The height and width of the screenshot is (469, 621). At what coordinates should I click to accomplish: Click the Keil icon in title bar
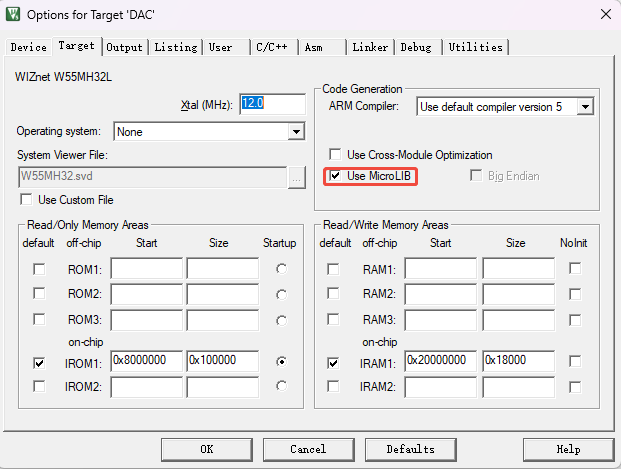pyautogui.click(x=13, y=14)
